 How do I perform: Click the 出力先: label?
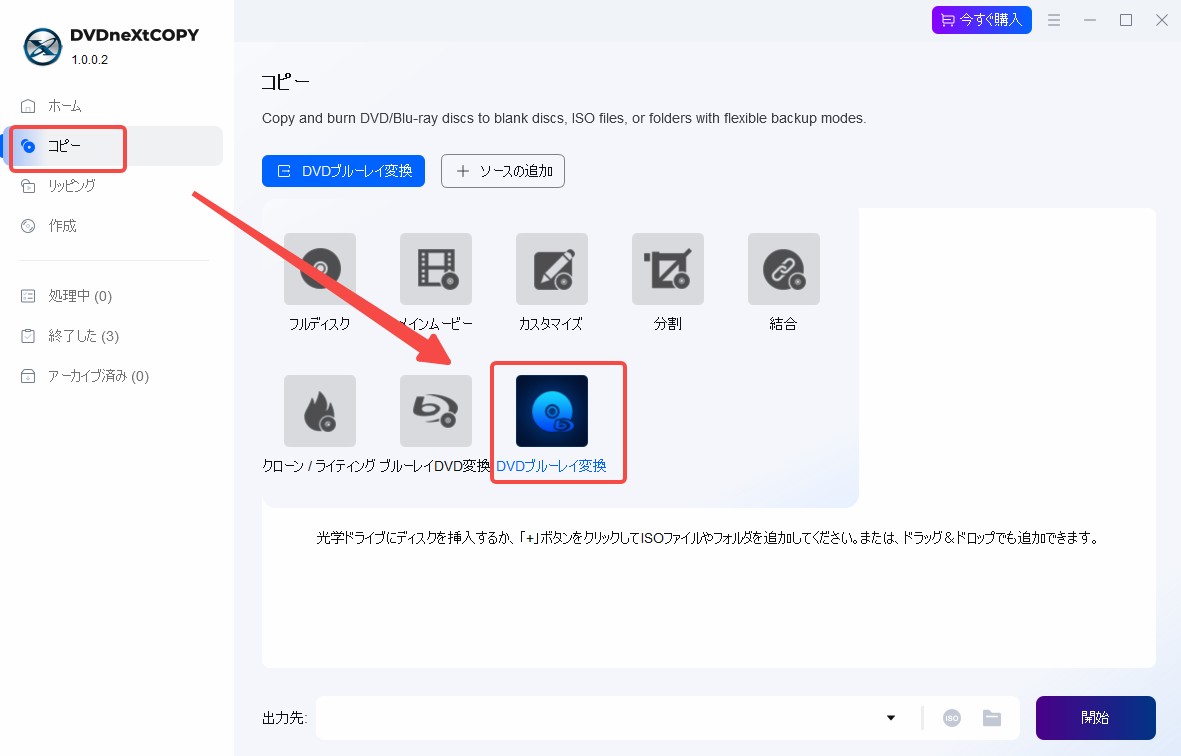click(x=285, y=718)
